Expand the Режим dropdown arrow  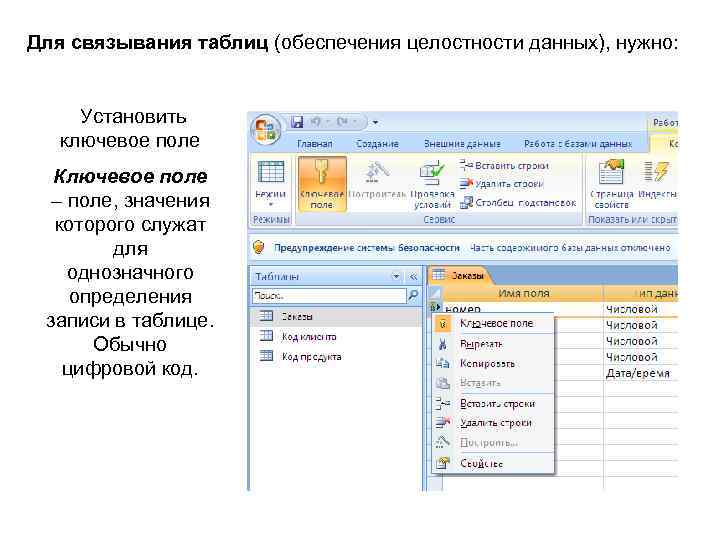pyautogui.click(x=270, y=205)
